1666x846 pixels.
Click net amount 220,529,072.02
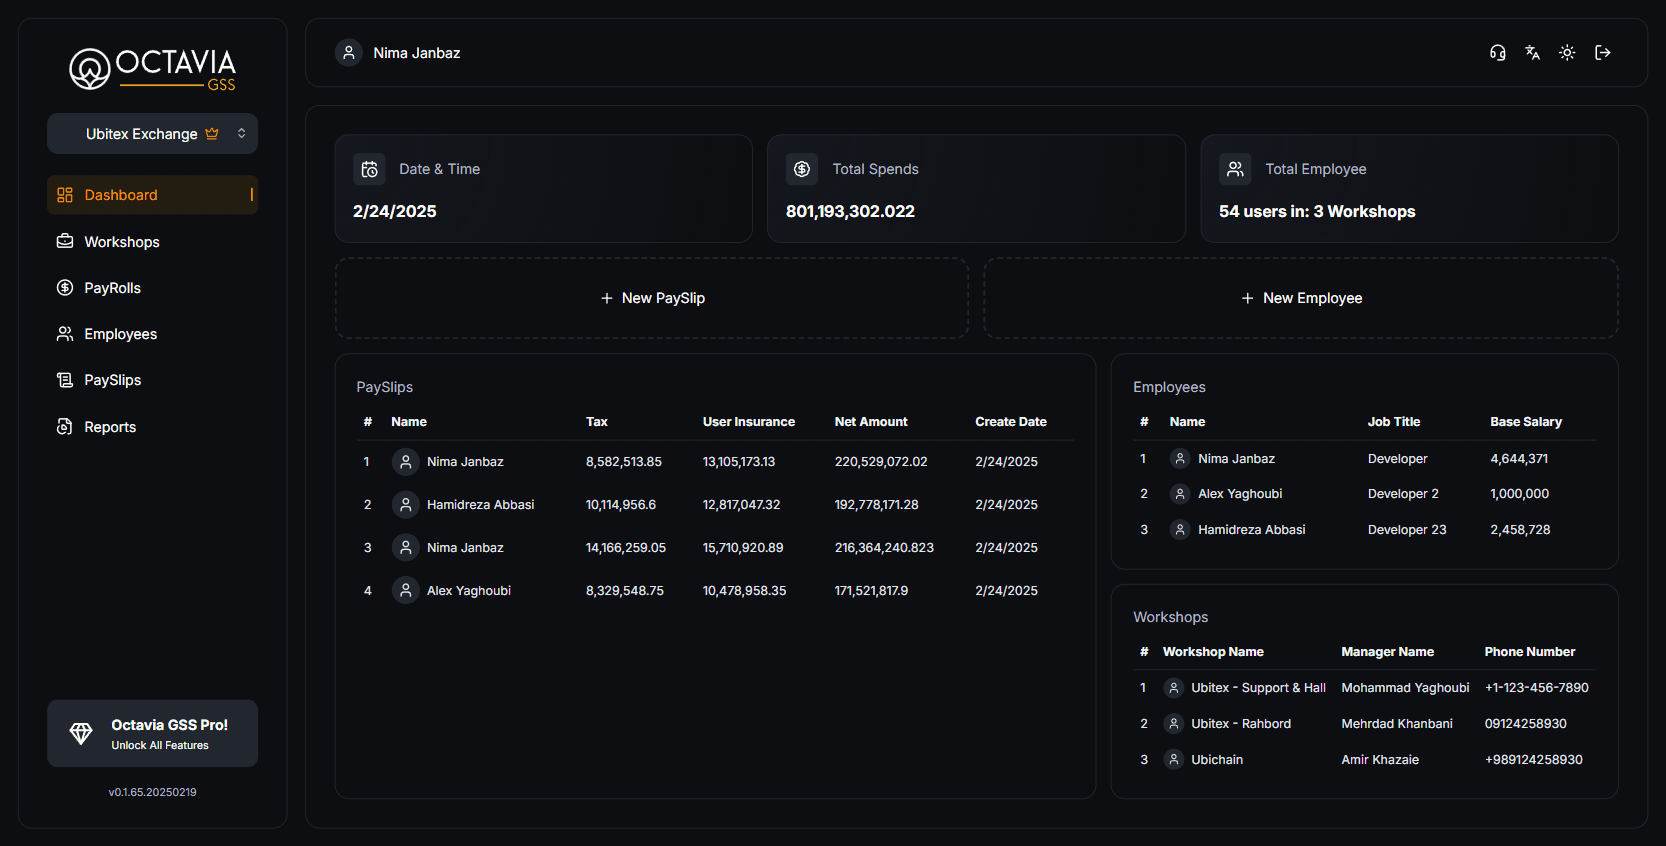881,462
